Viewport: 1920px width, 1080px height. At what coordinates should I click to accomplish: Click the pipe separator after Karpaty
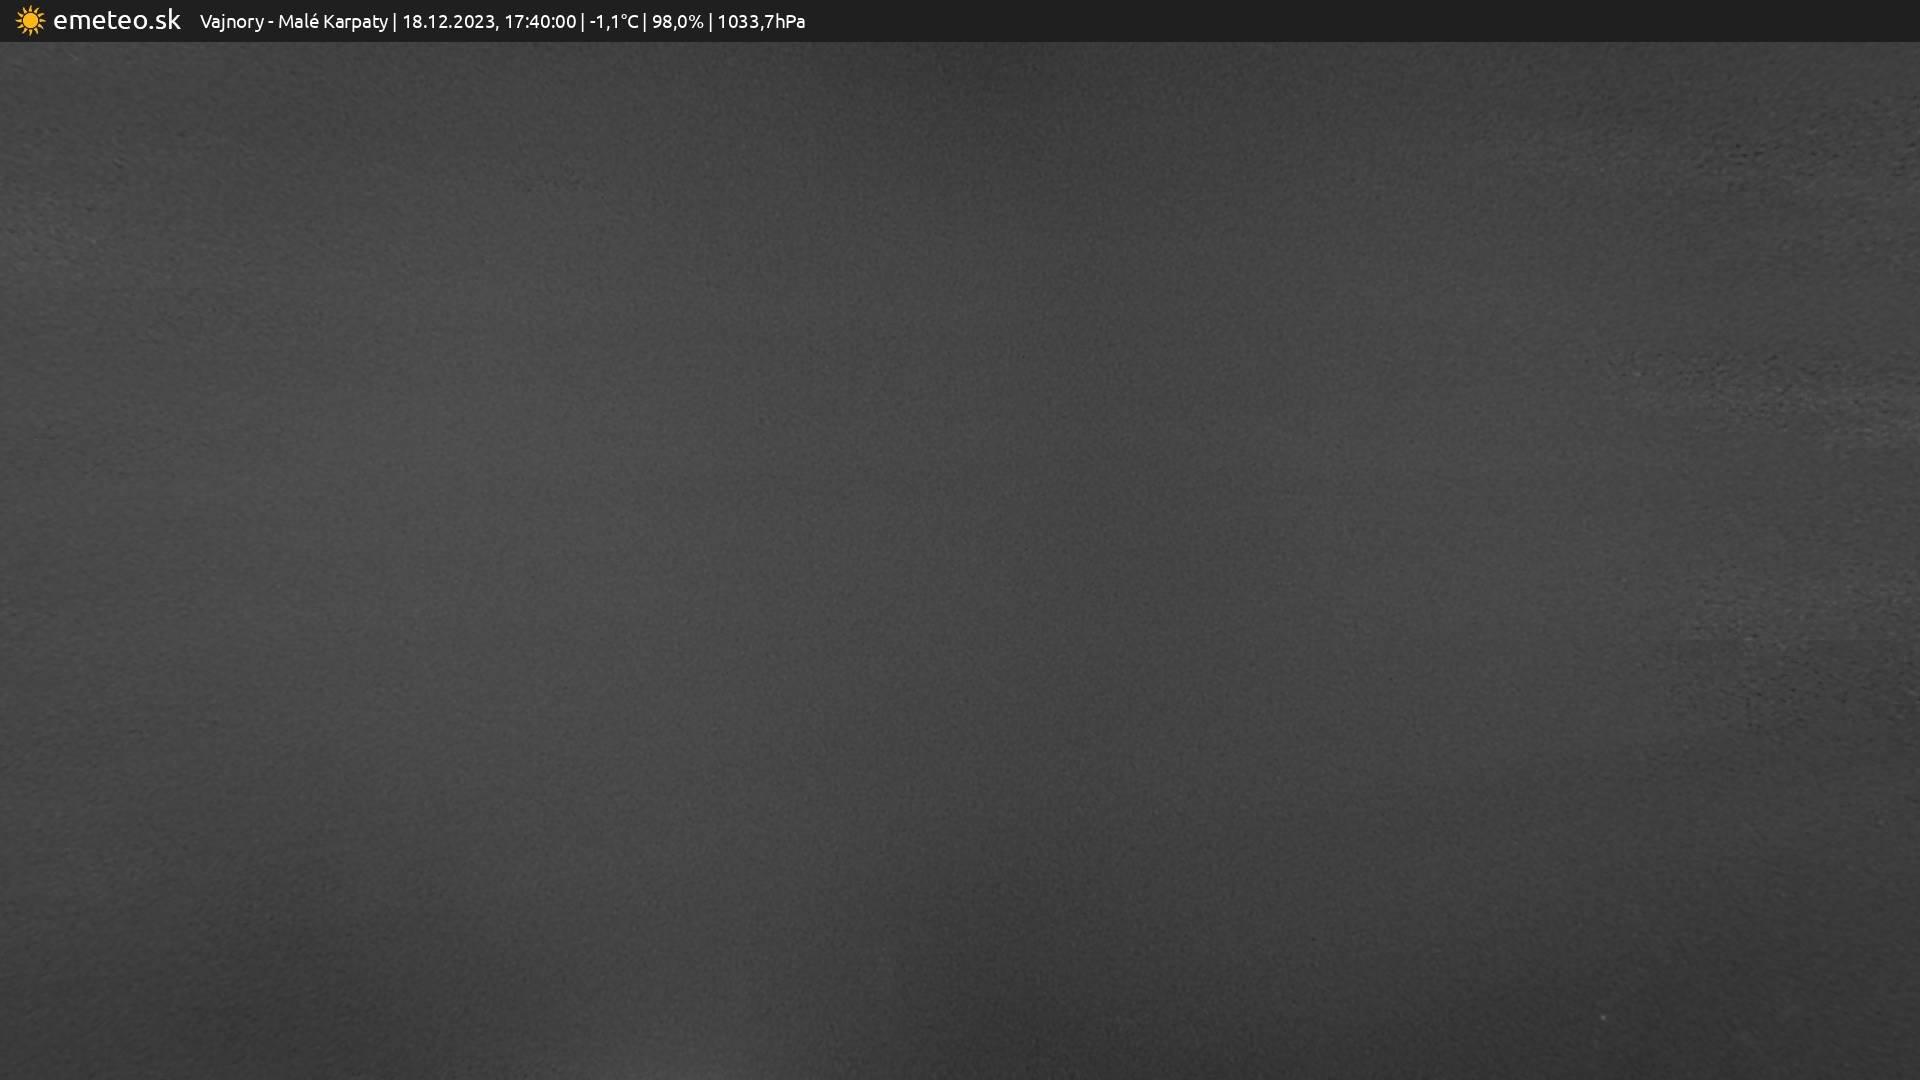395,21
